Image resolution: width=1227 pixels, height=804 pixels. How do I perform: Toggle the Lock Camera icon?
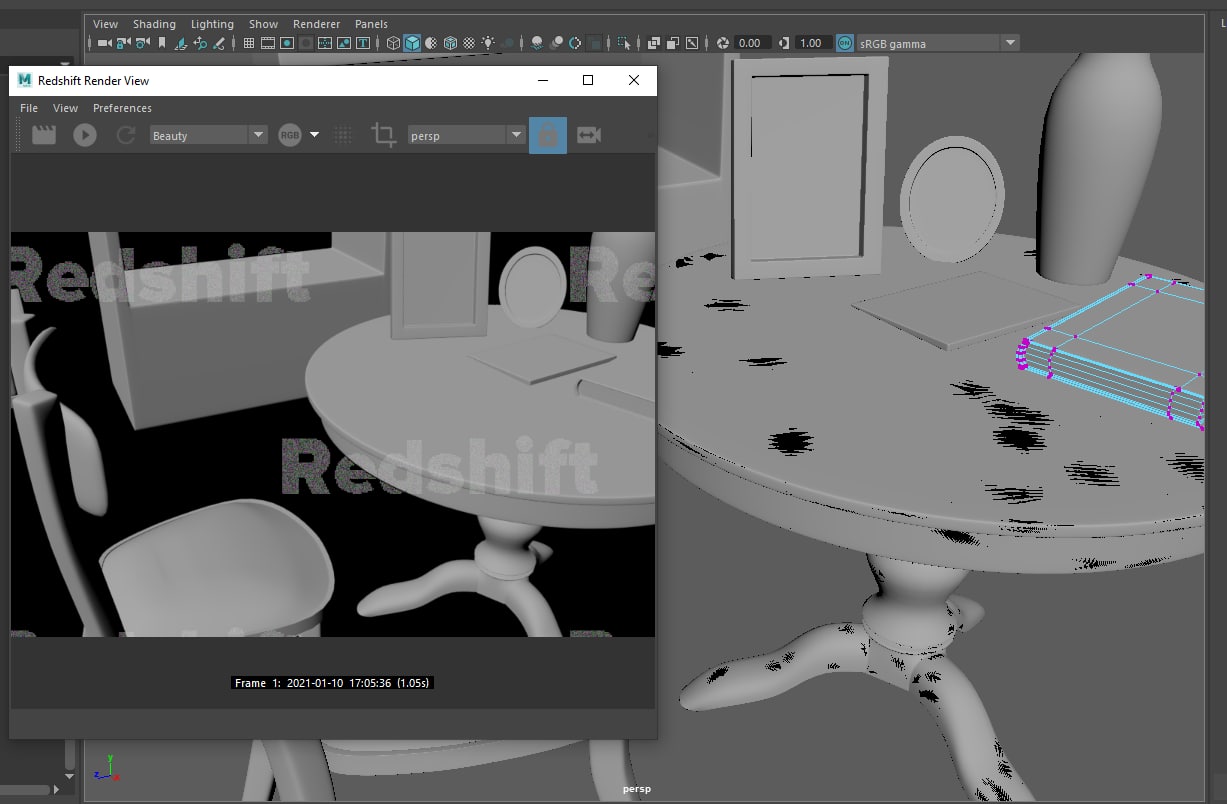tap(123, 43)
